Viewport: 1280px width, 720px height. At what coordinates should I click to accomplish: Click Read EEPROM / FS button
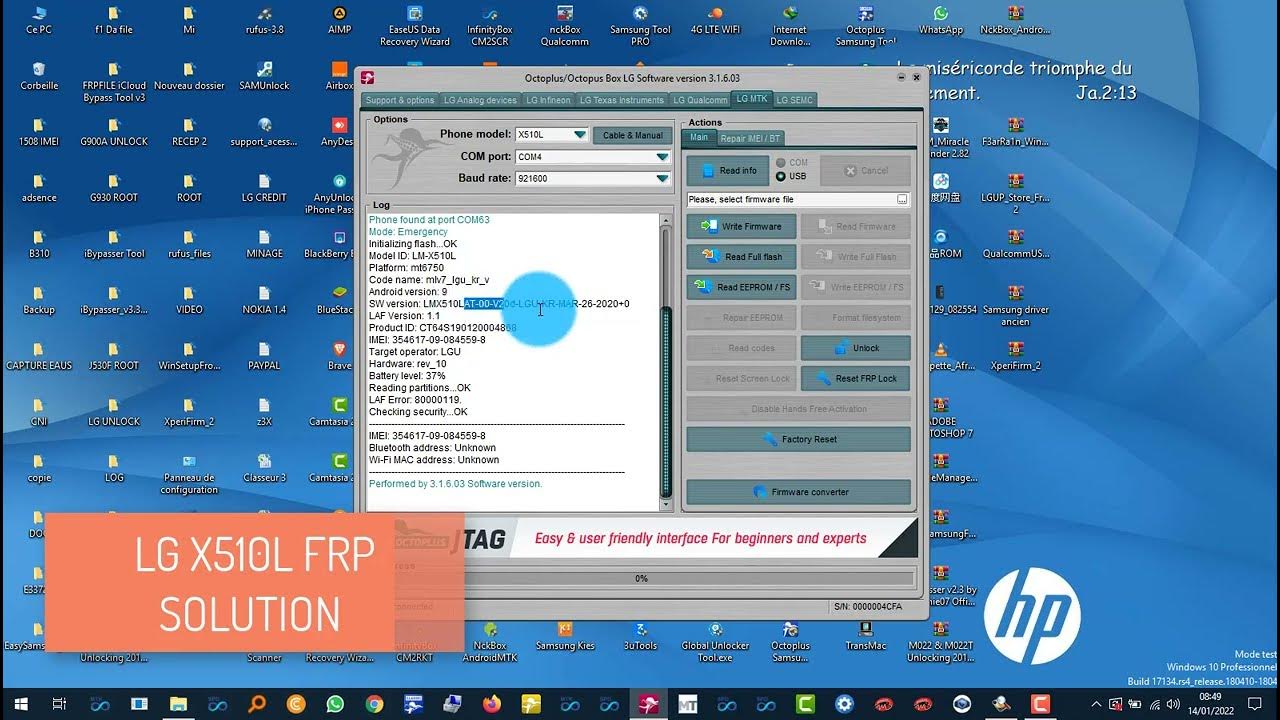click(x=742, y=287)
